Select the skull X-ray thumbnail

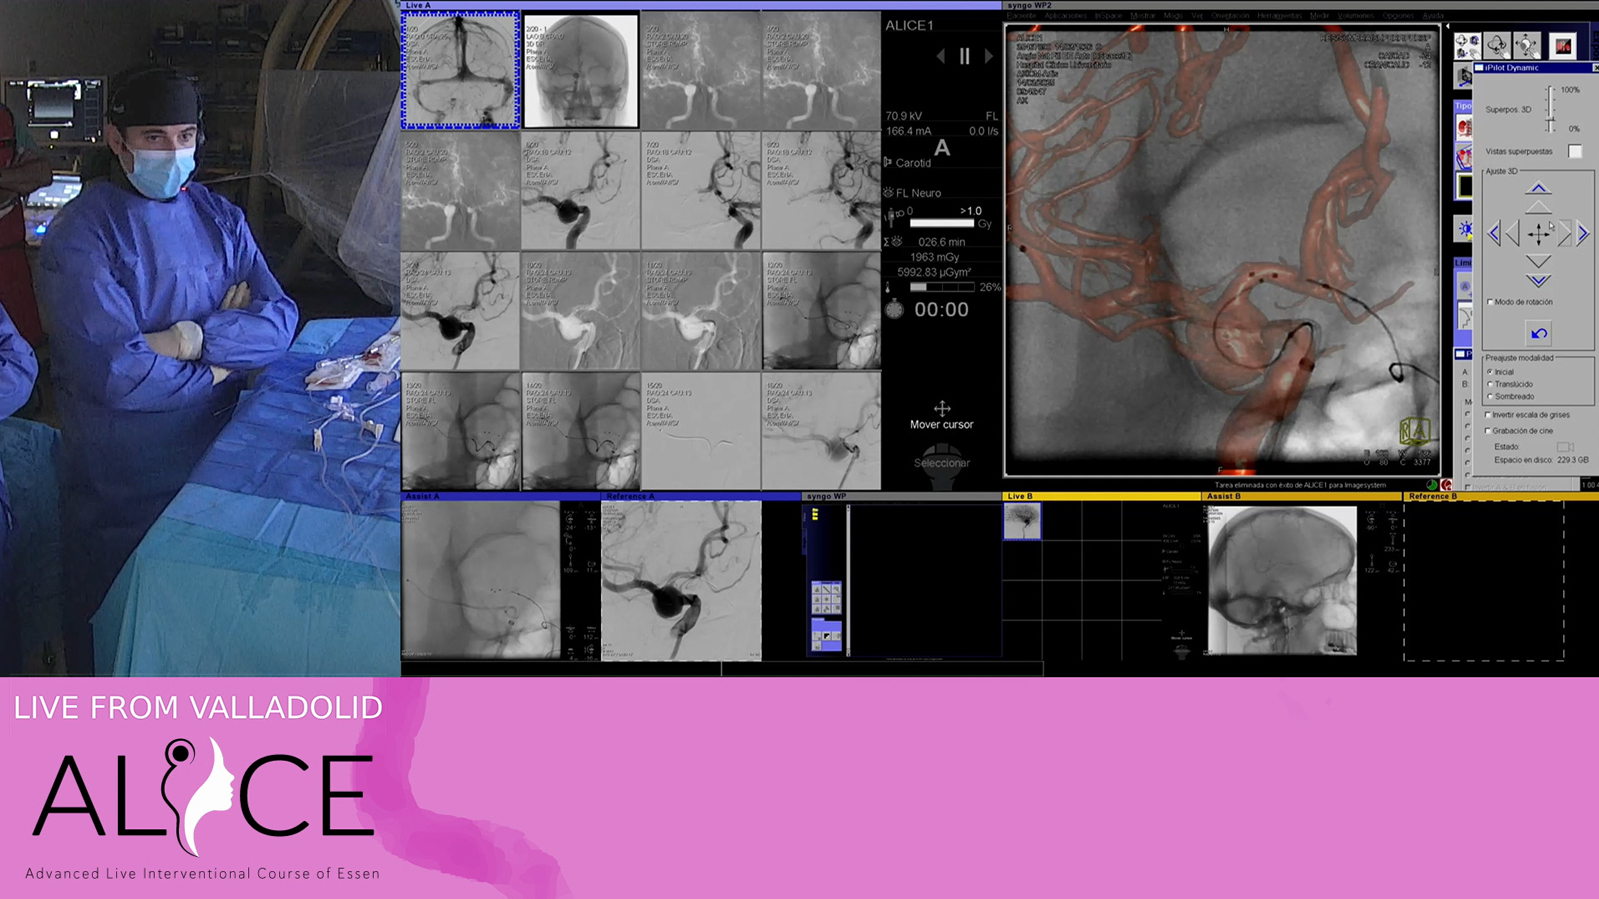coord(581,70)
